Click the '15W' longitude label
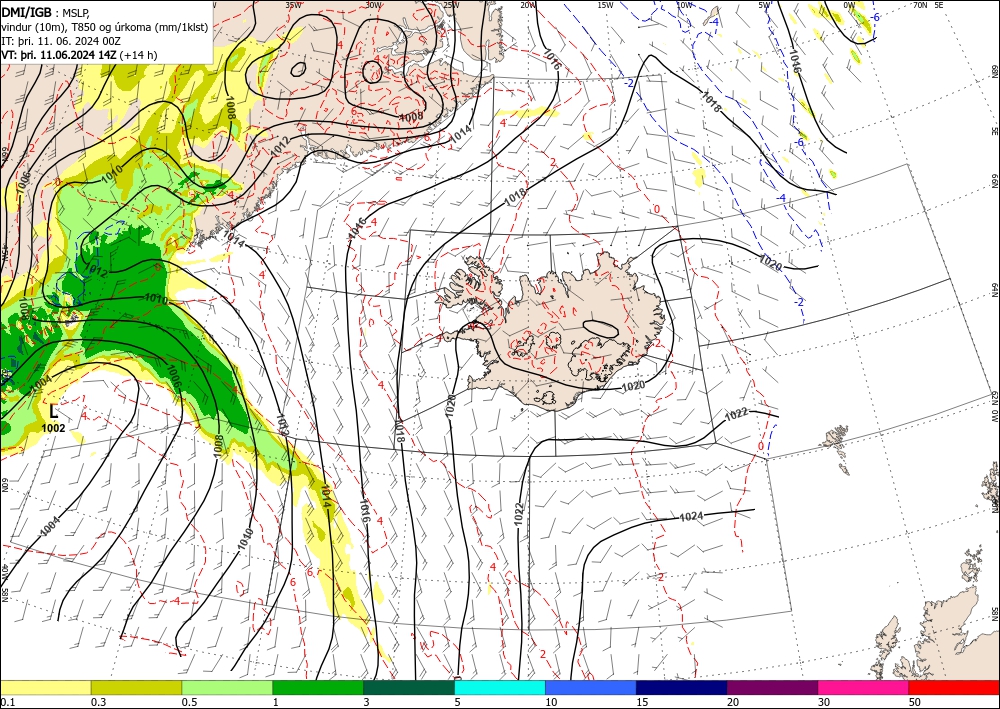The width and height of the screenshot is (1000, 709). [605, 5]
